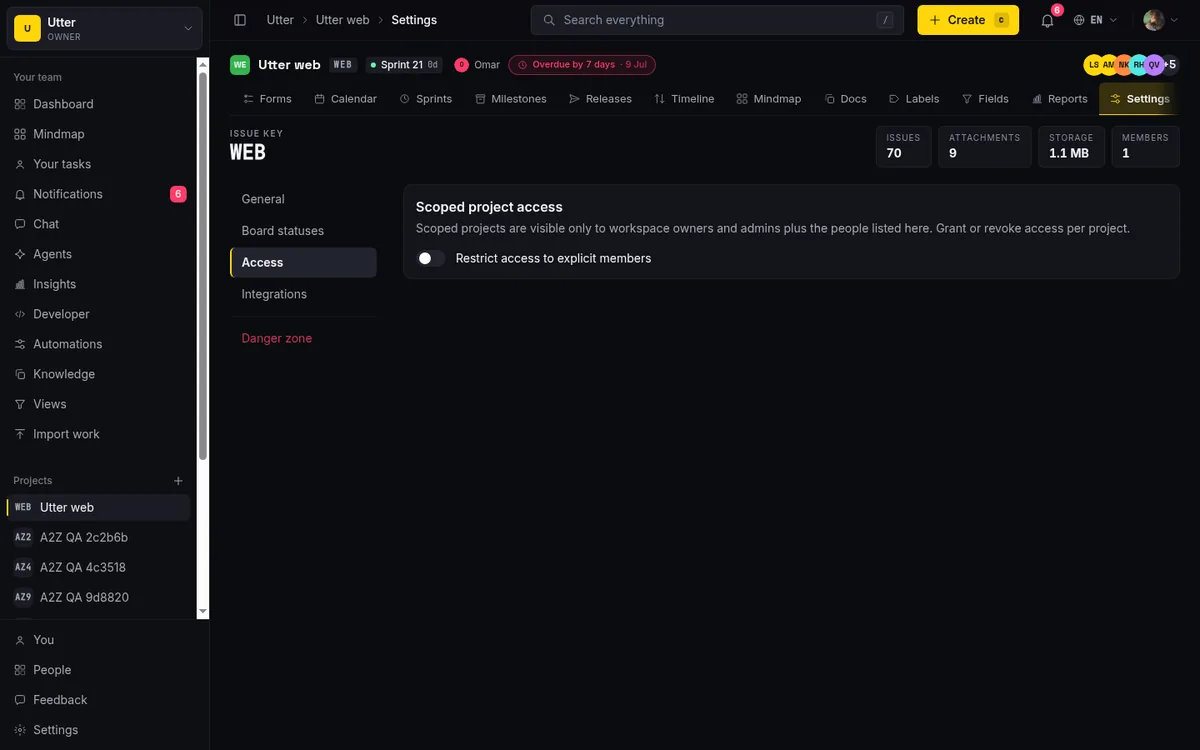Expand the Utter workspace switcher chevron
This screenshot has height=750, width=1200.
pyautogui.click(x=188, y=29)
